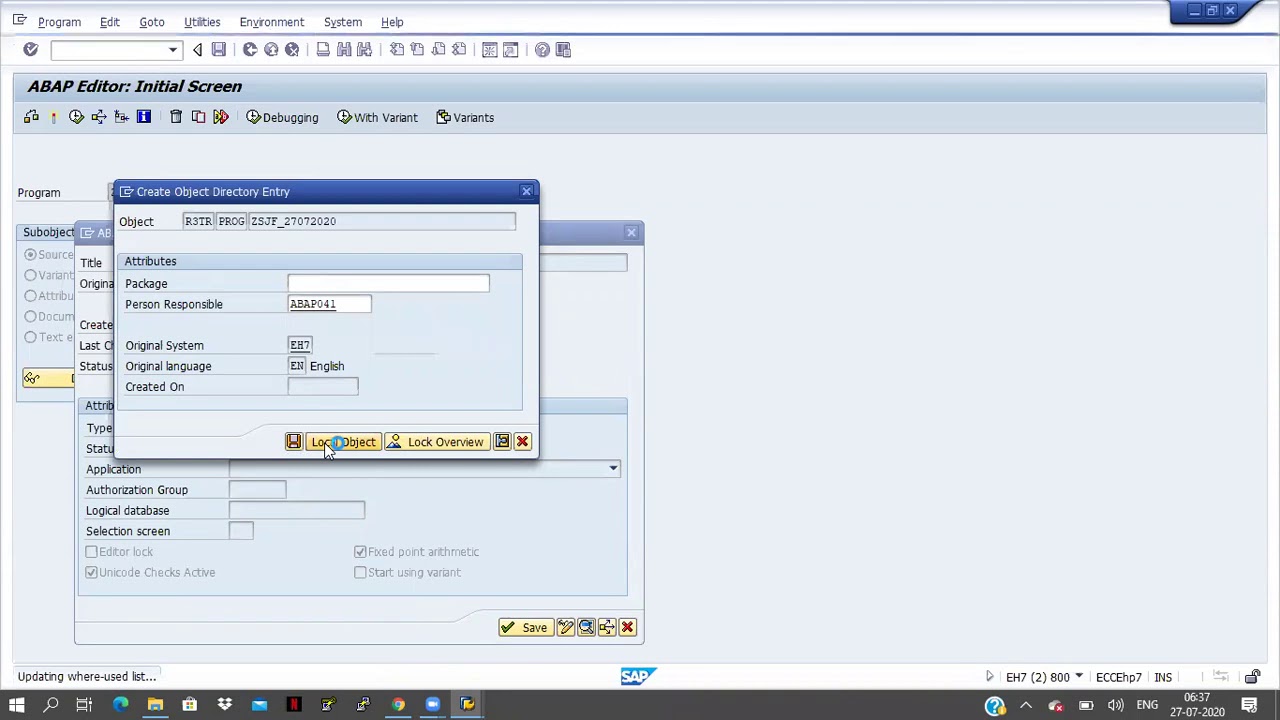Click the save diskette icon beside Lock Object
Image resolution: width=1280 pixels, height=720 pixels.
(294, 442)
